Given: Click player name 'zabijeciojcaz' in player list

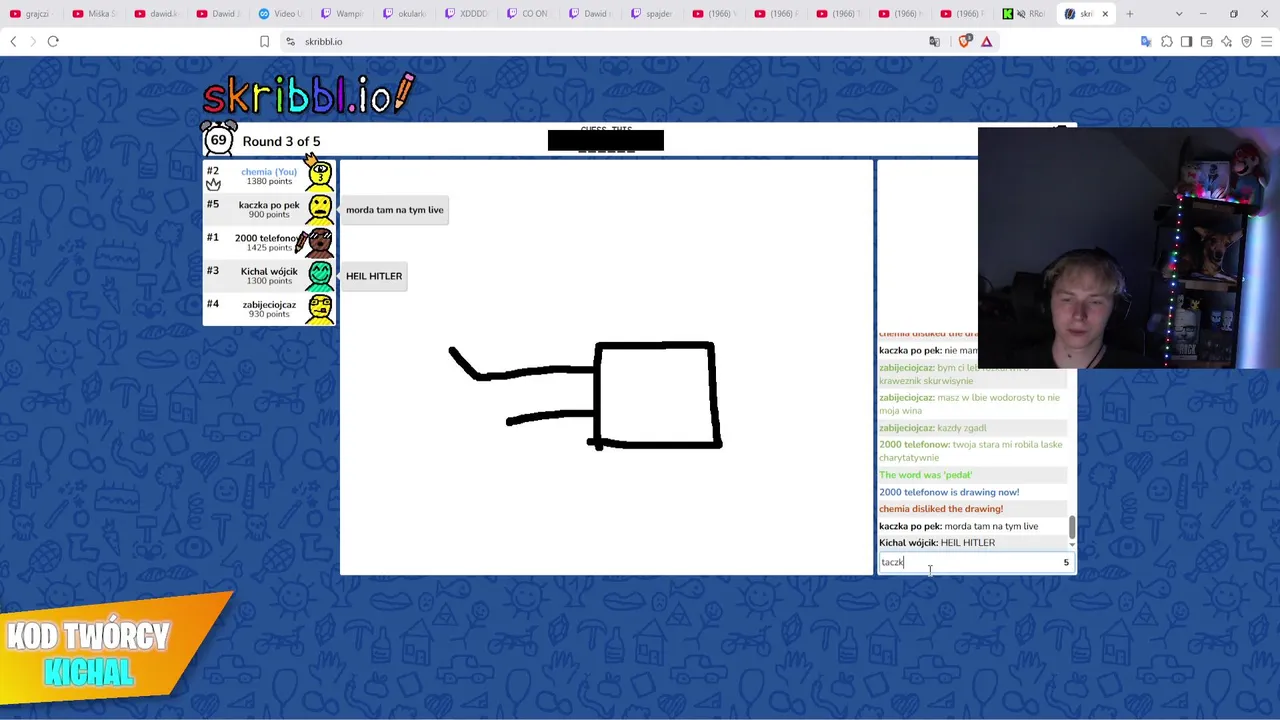Looking at the screenshot, I should point(269,304).
